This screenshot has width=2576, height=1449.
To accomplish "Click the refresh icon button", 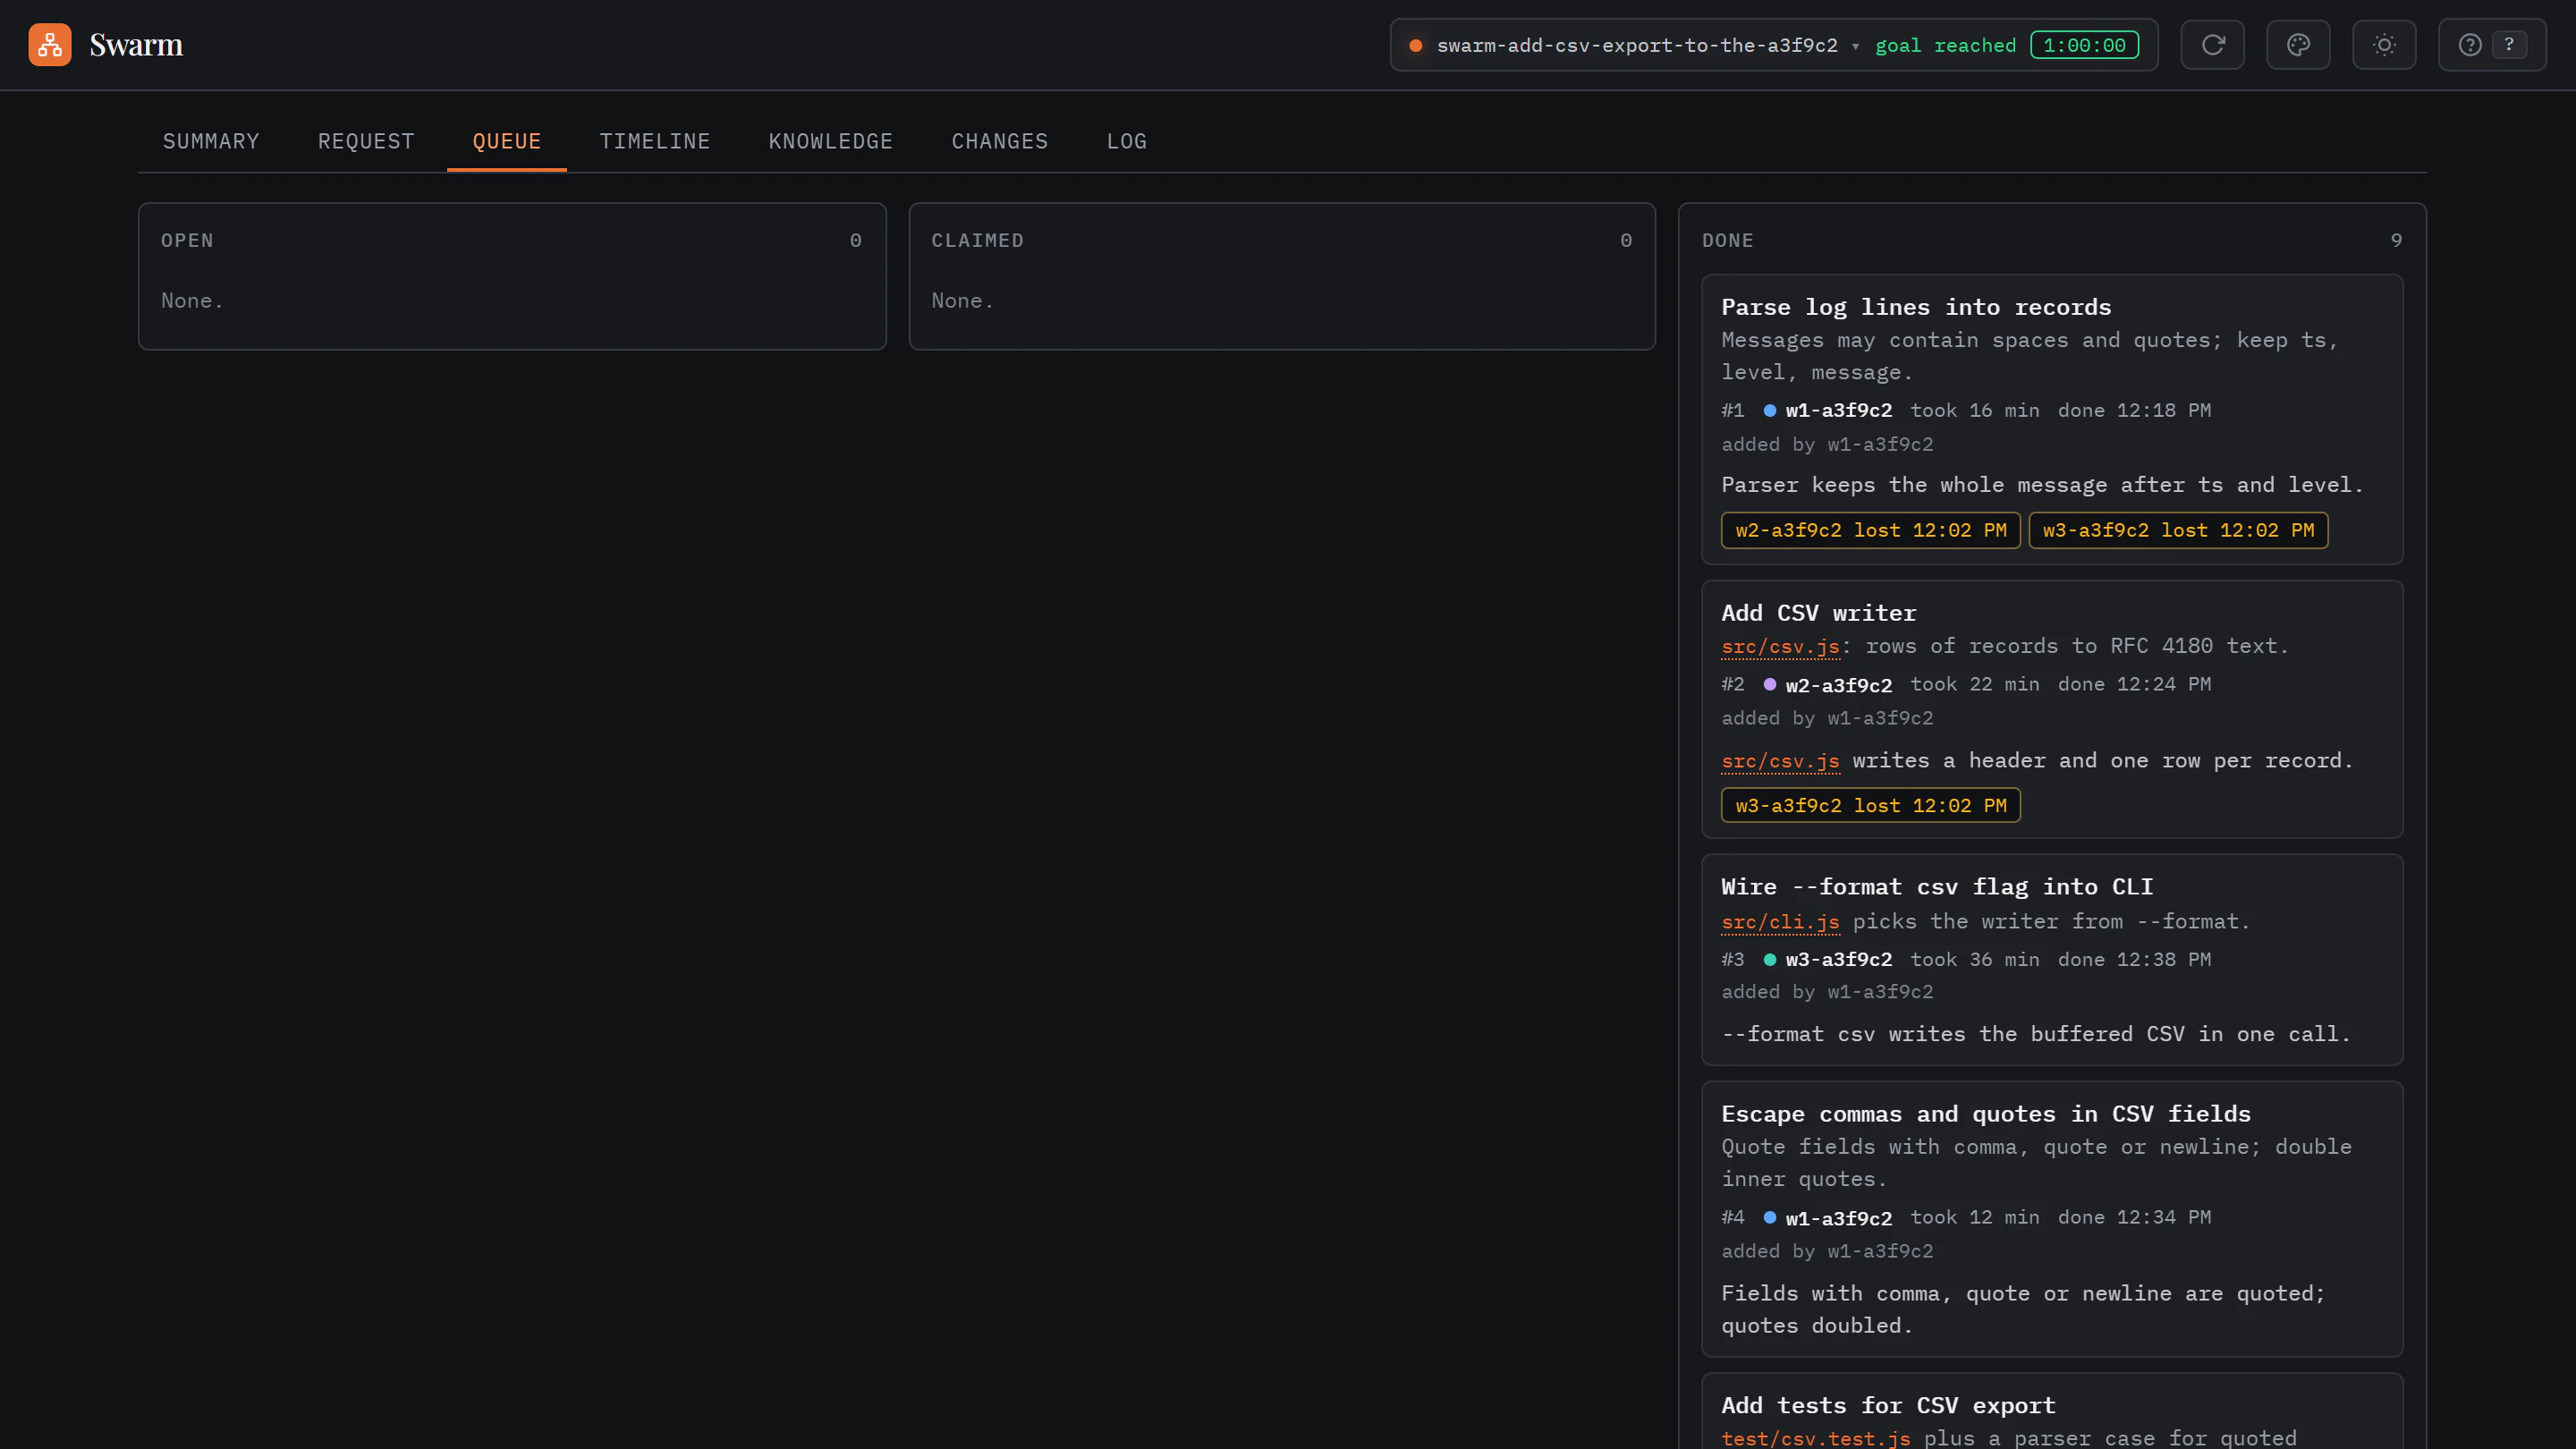I will pos(2212,45).
